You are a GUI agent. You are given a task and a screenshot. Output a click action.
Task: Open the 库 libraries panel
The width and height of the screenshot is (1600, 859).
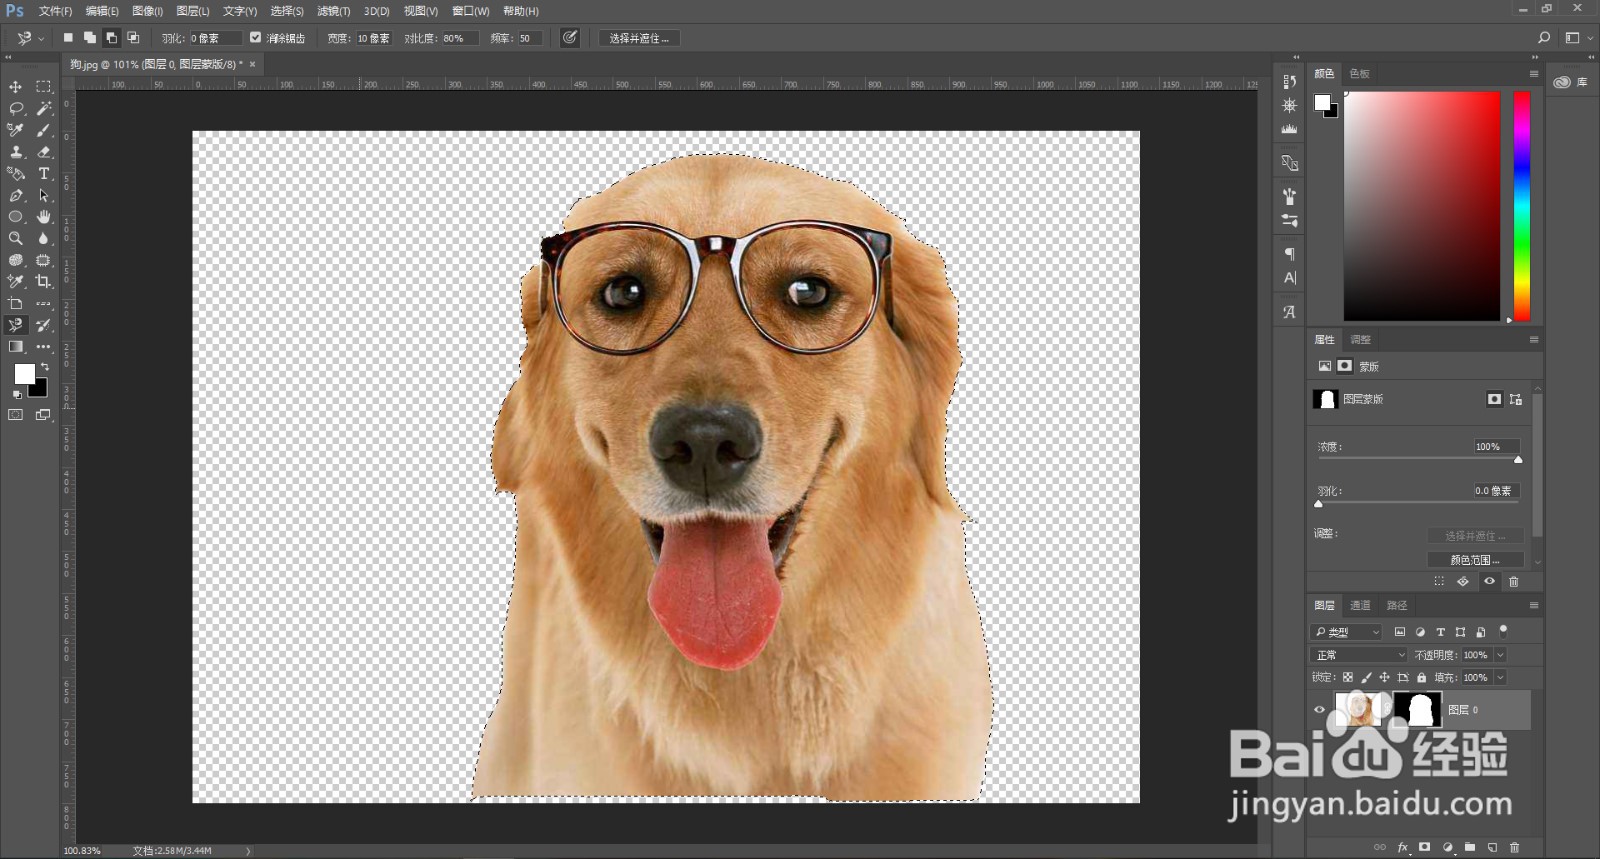click(x=1571, y=82)
